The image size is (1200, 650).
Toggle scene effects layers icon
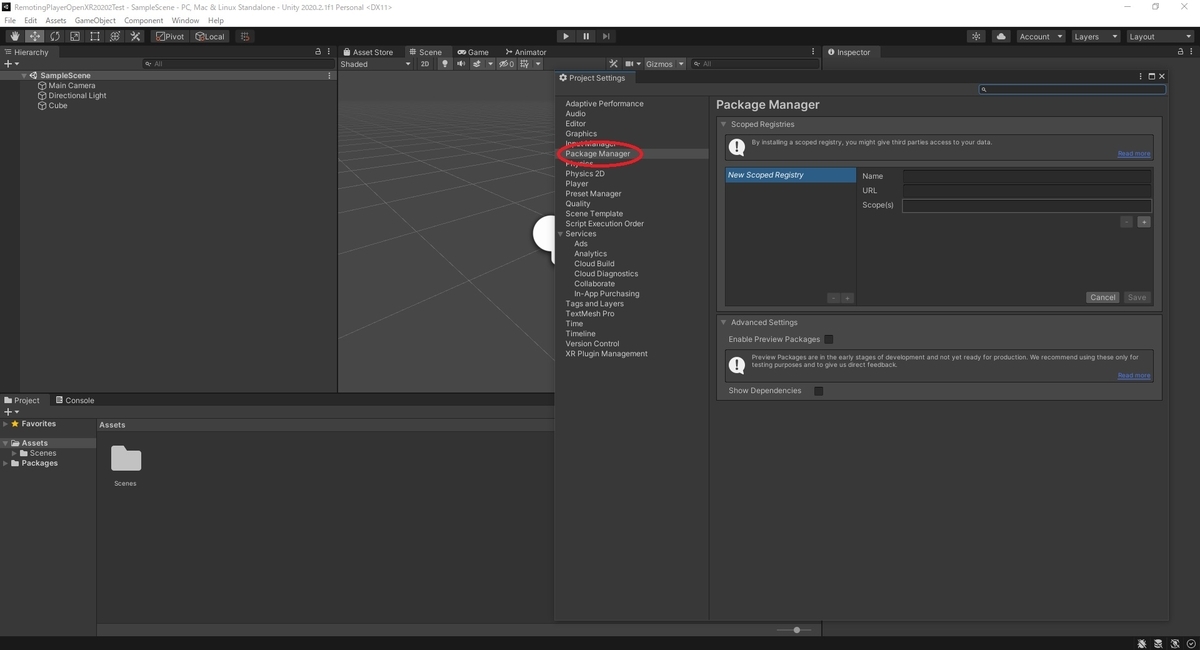click(478, 64)
